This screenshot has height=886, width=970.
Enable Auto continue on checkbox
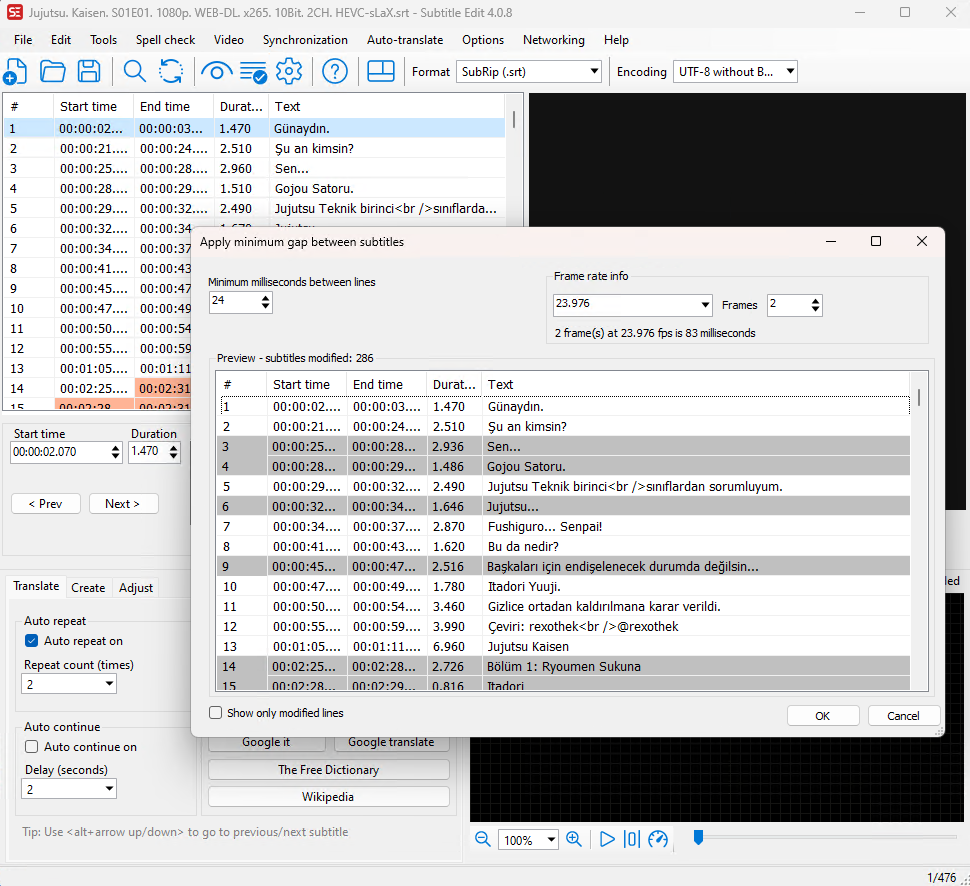tap(32, 747)
